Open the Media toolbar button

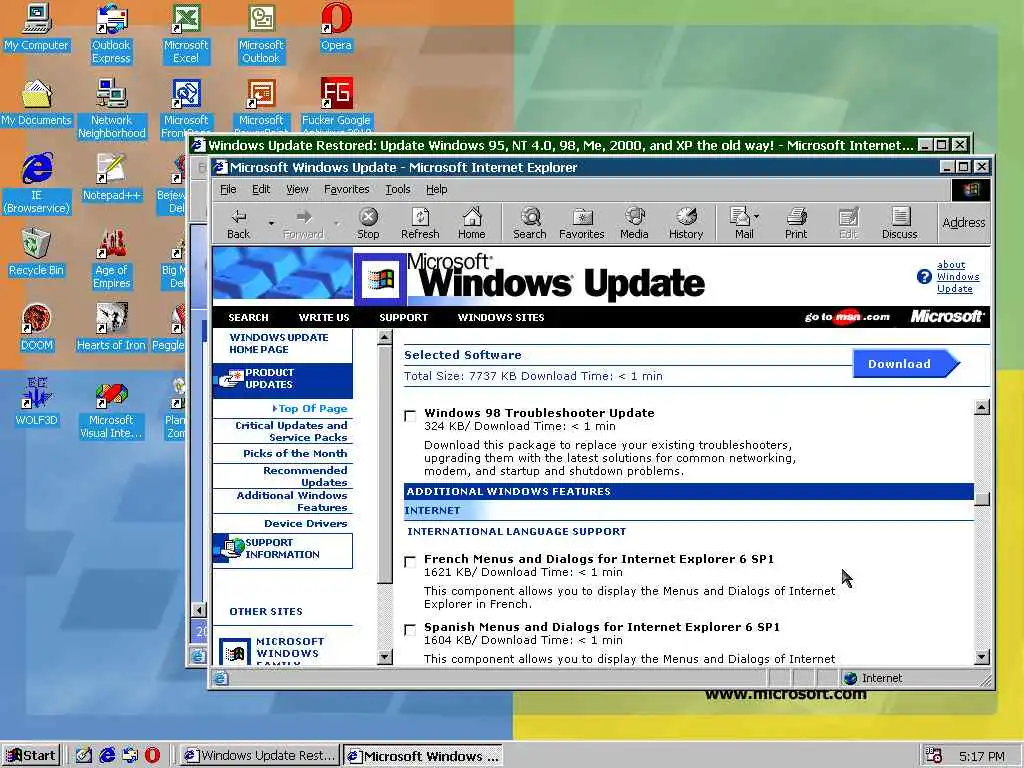click(634, 223)
